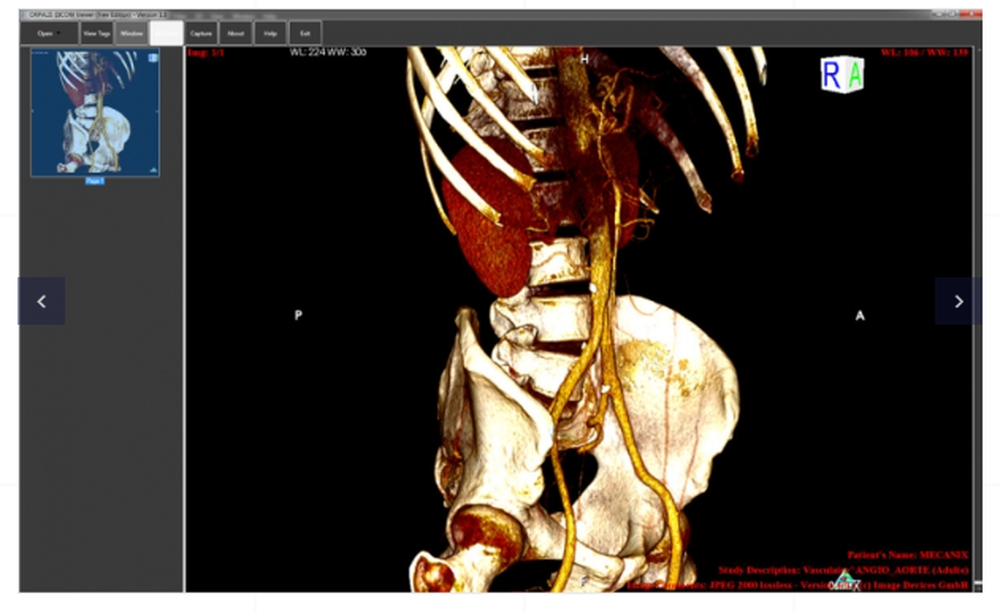The width and height of the screenshot is (1000, 613).
Task: Click the OsiriX logo at viewer bottom
Action: tap(846, 579)
